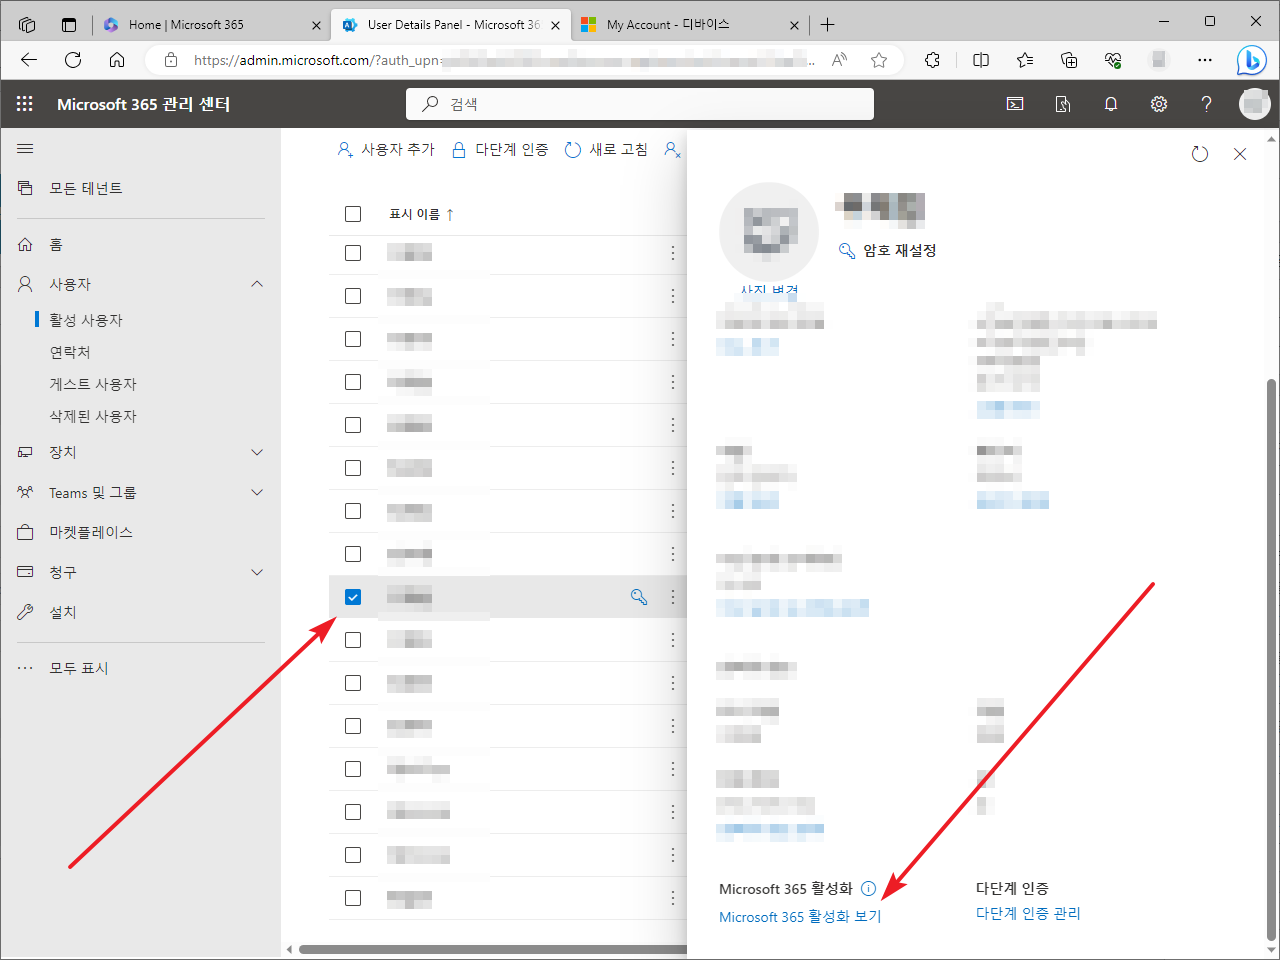Toggle the navigation menu hamburger

click(25, 148)
